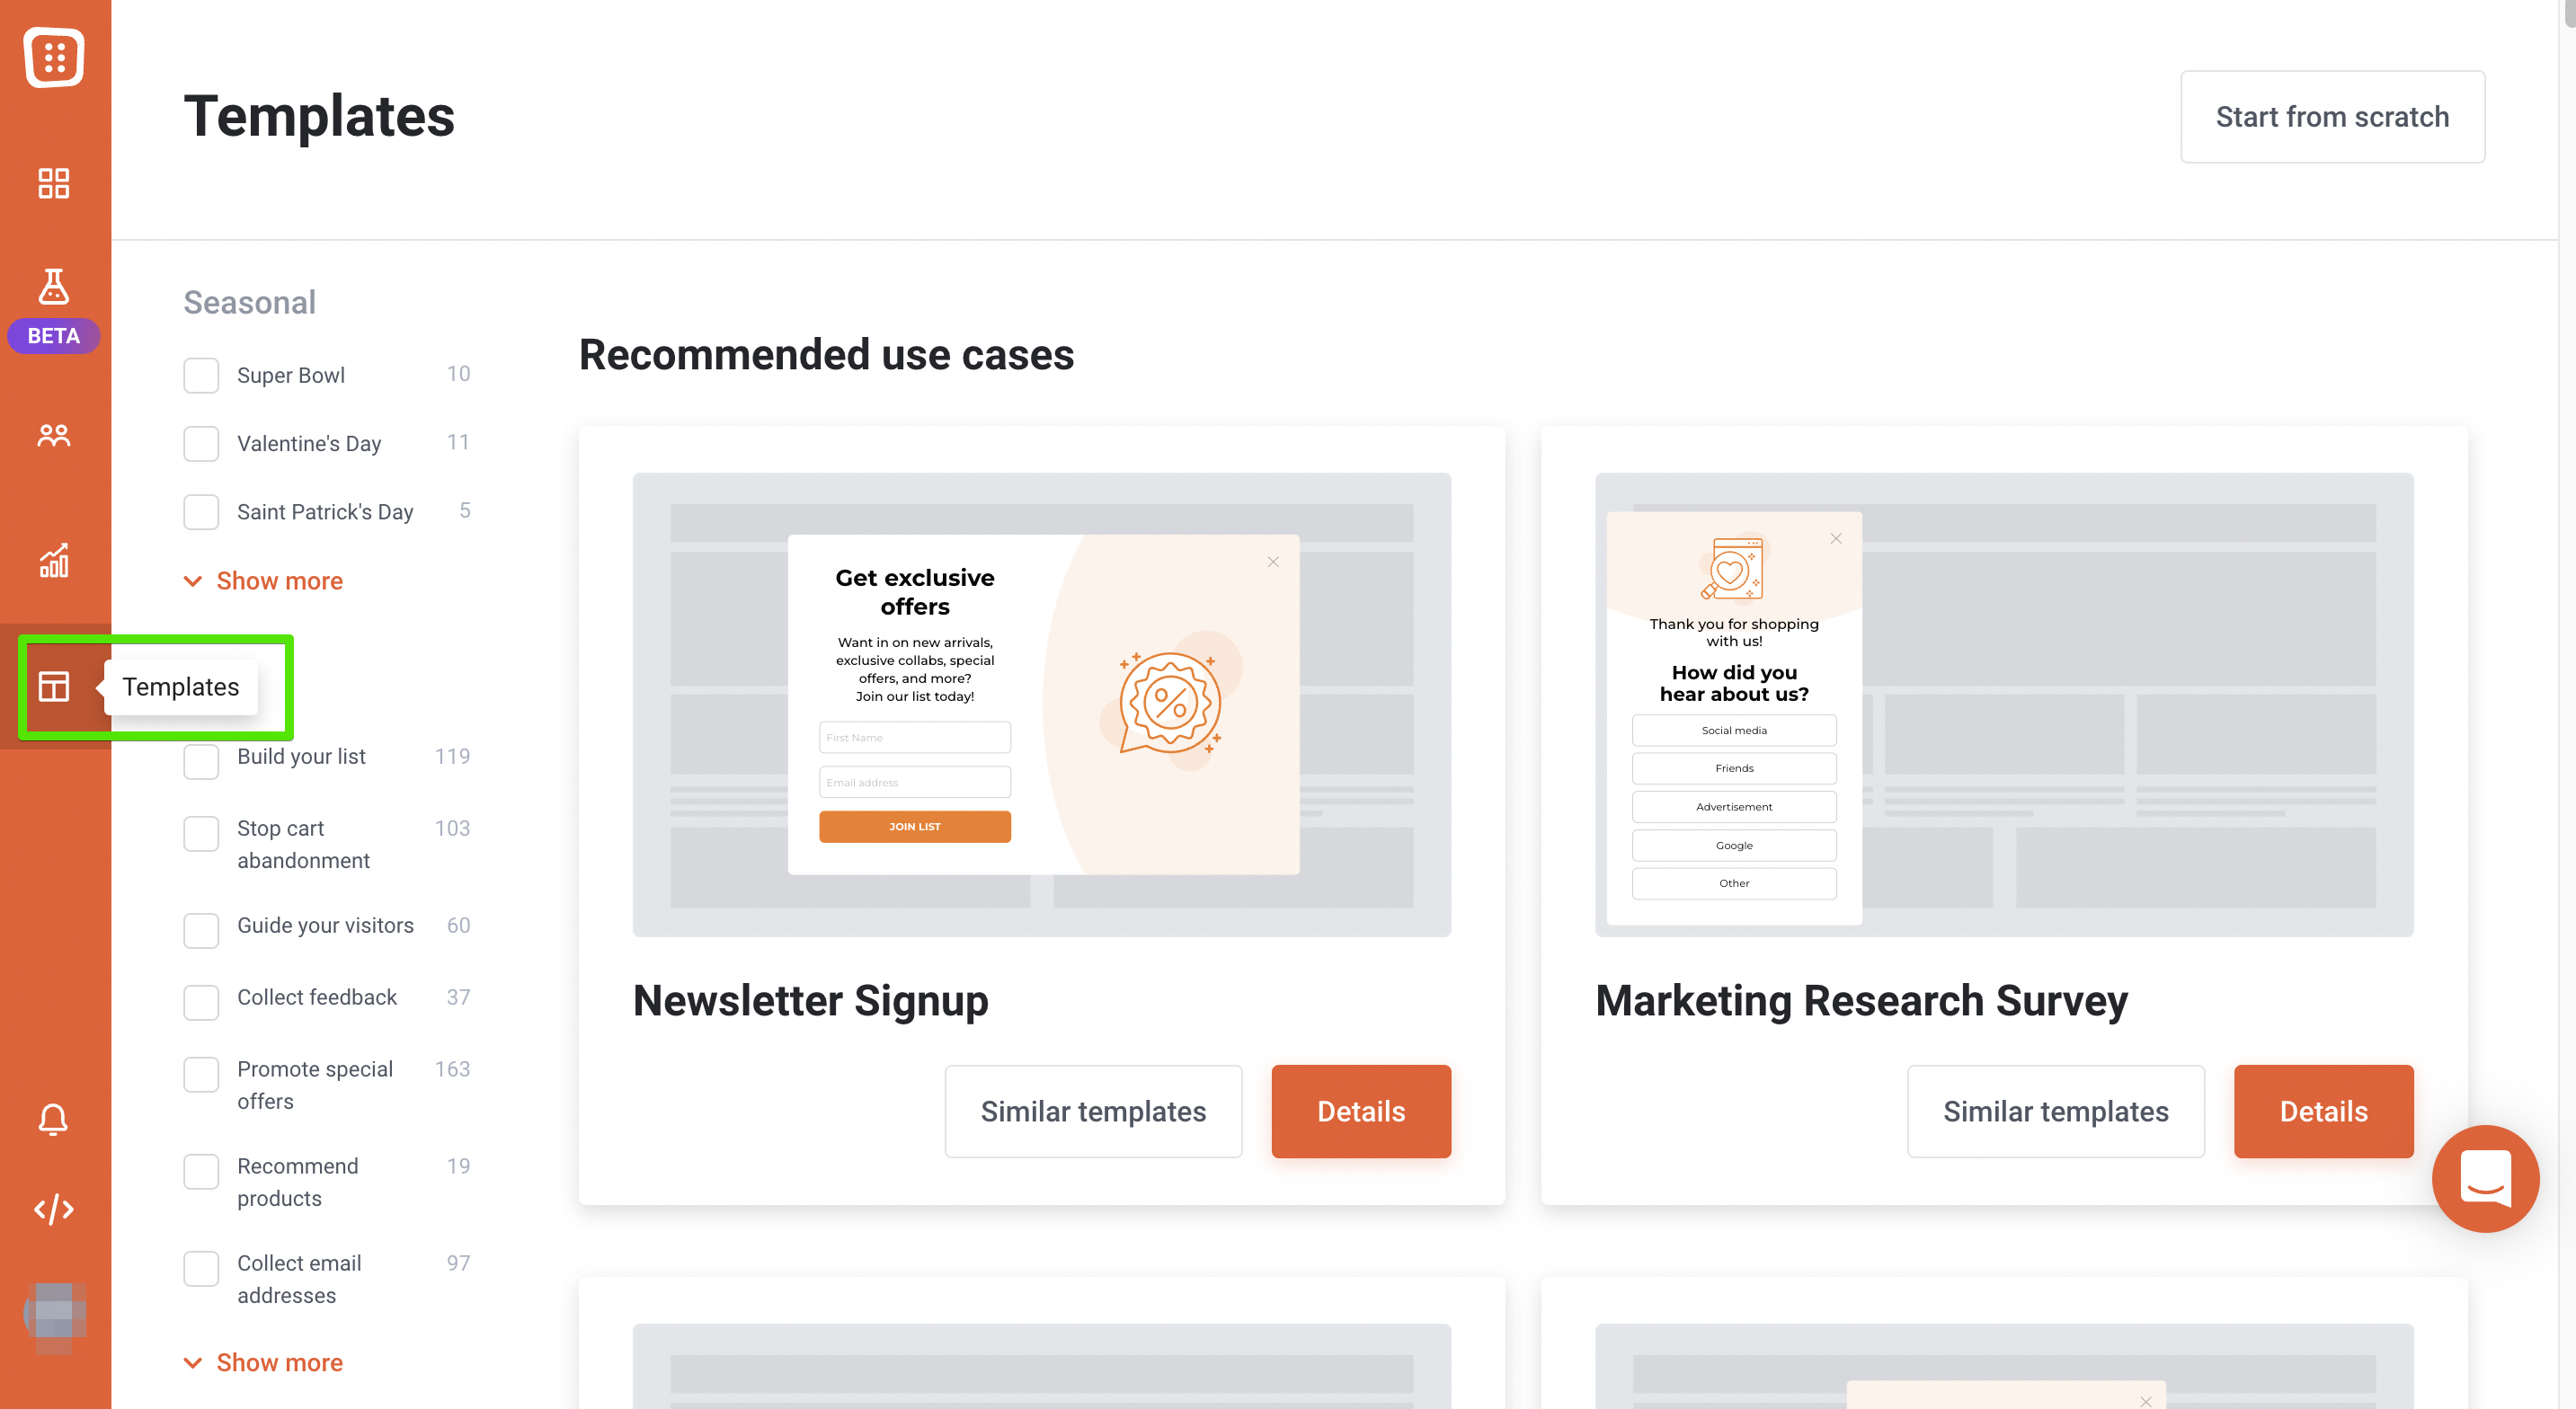Select the Analytics chart icon in sidebar
This screenshot has height=1409, width=2576.
[54, 559]
